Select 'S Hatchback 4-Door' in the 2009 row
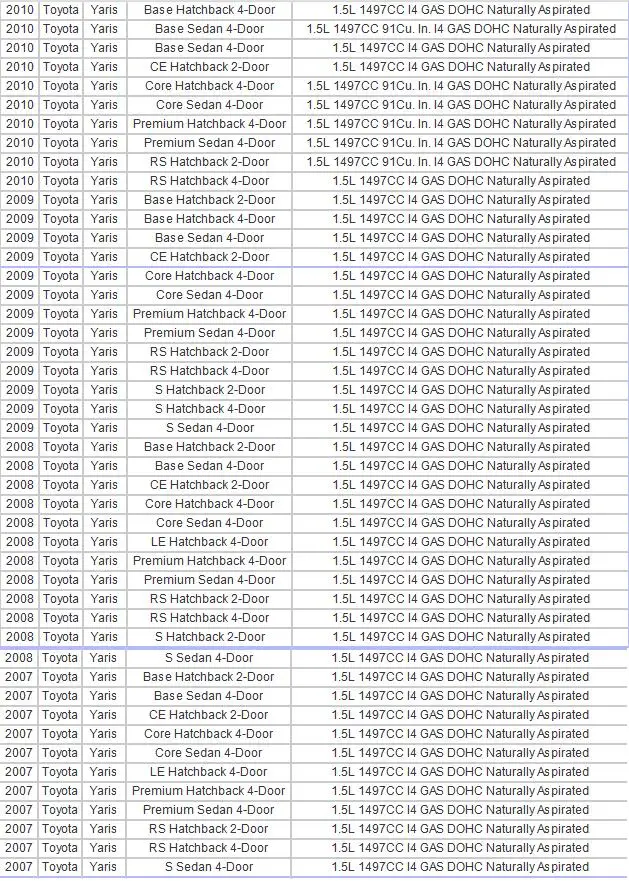Viewport: 629px width, 881px height. coord(210,409)
